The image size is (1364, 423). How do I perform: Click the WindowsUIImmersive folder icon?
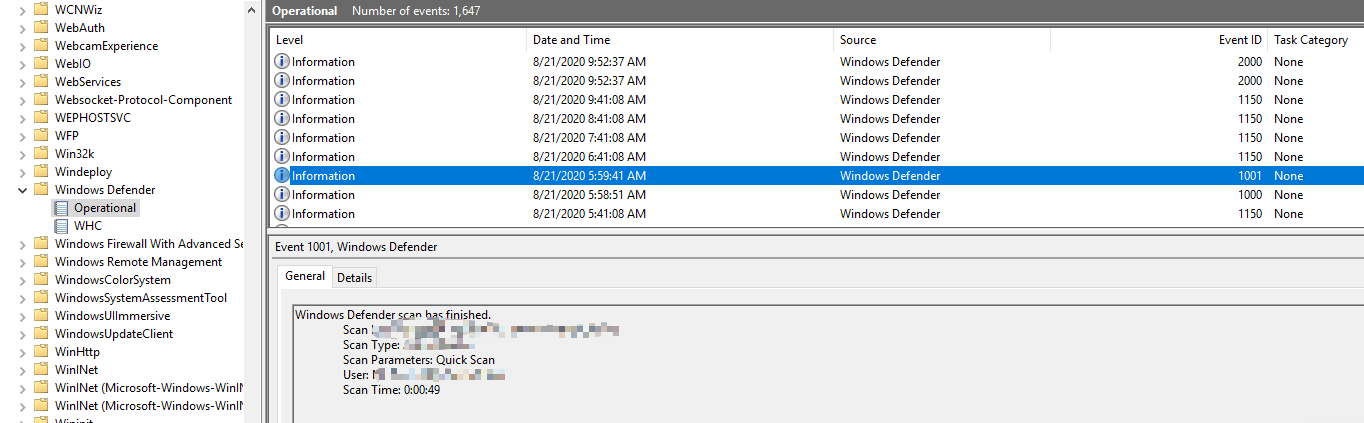41,316
